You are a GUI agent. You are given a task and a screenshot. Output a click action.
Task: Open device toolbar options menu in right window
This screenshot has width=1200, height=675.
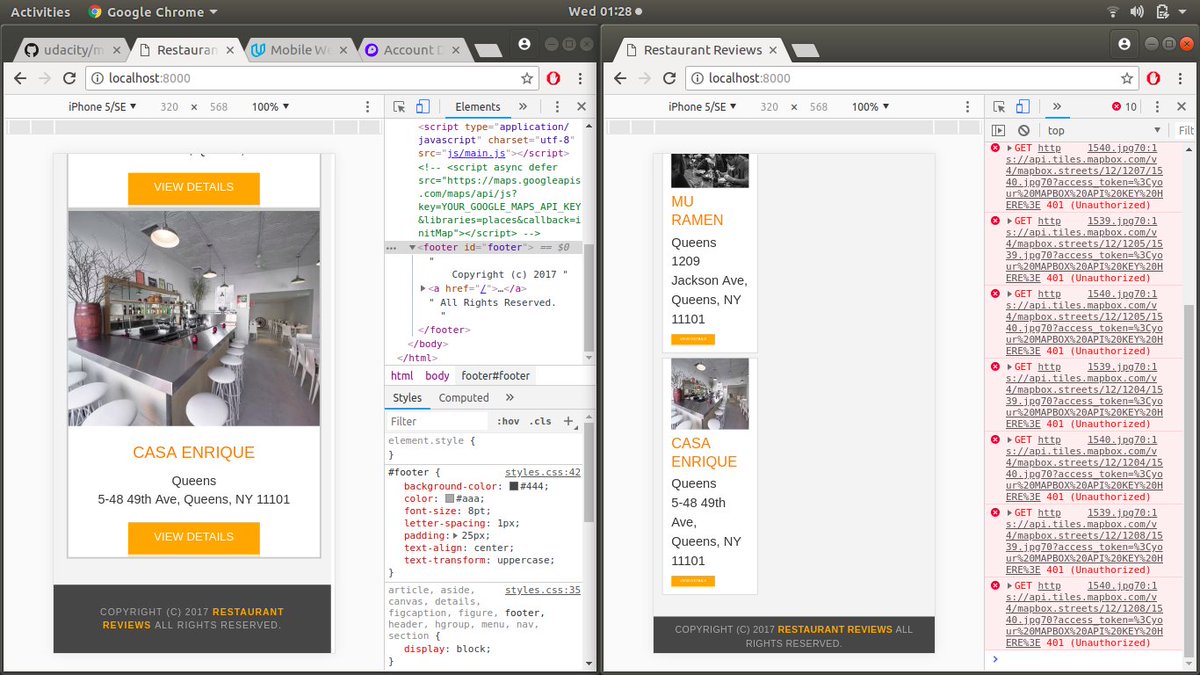969,106
